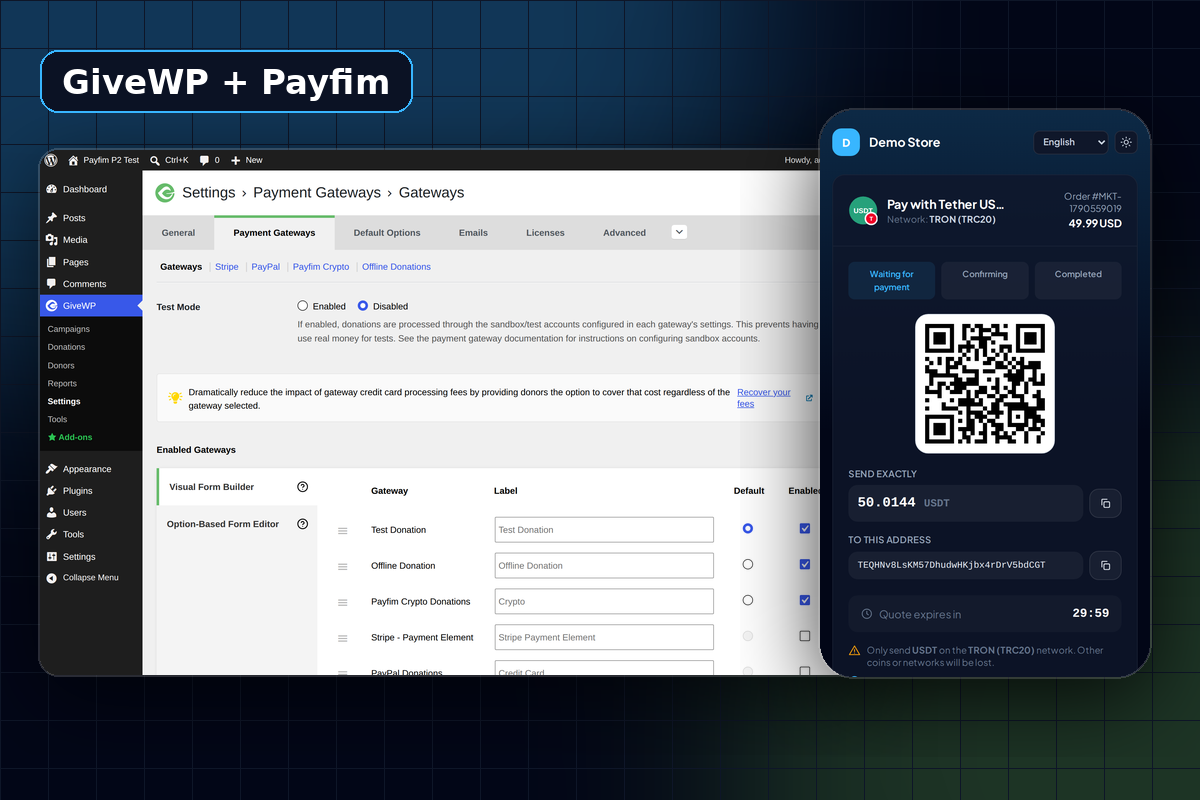Image resolution: width=1200 pixels, height=800 pixels.
Task: Set Payfim Crypto Donations as default
Action: 748,600
